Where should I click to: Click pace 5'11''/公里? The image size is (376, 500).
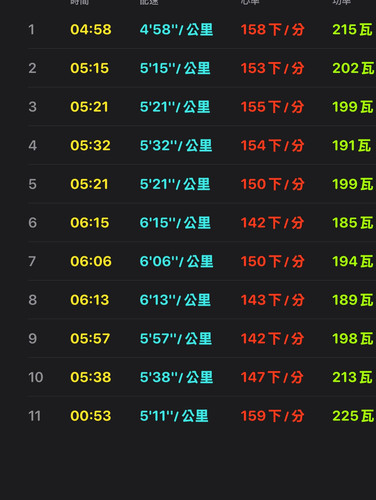[174, 416]
